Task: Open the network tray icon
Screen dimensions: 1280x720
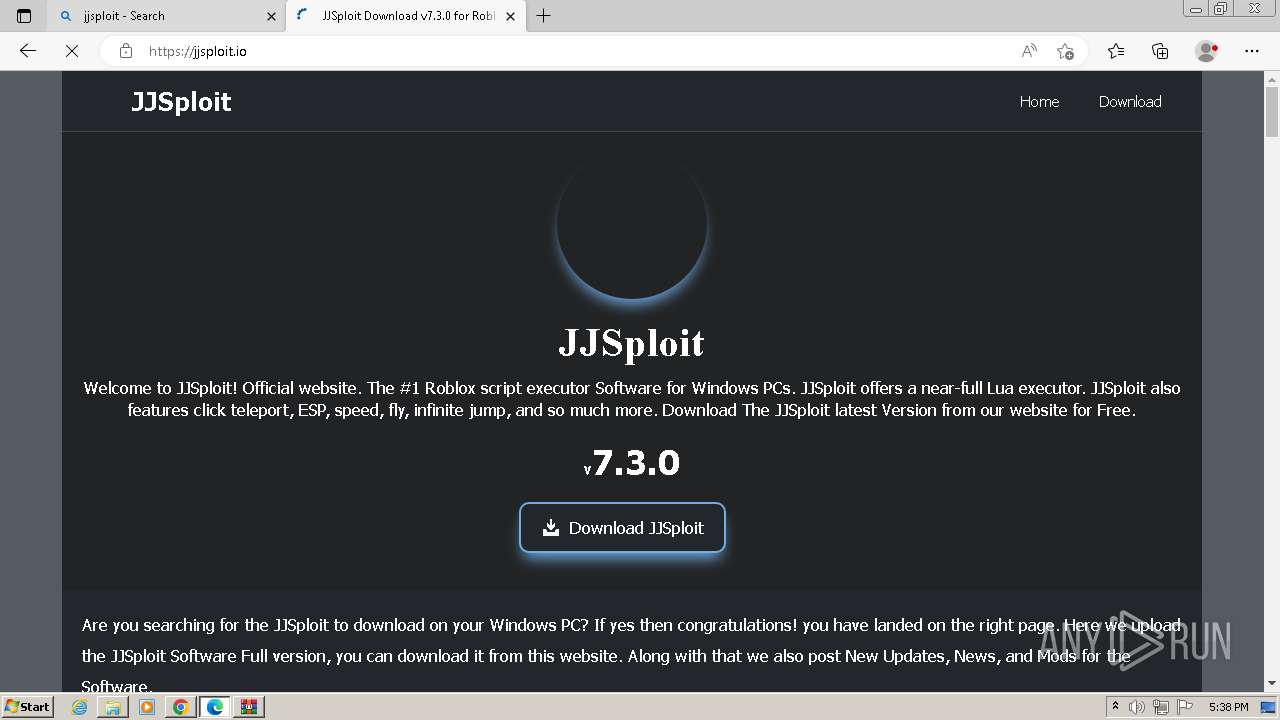Action: 1160,707
